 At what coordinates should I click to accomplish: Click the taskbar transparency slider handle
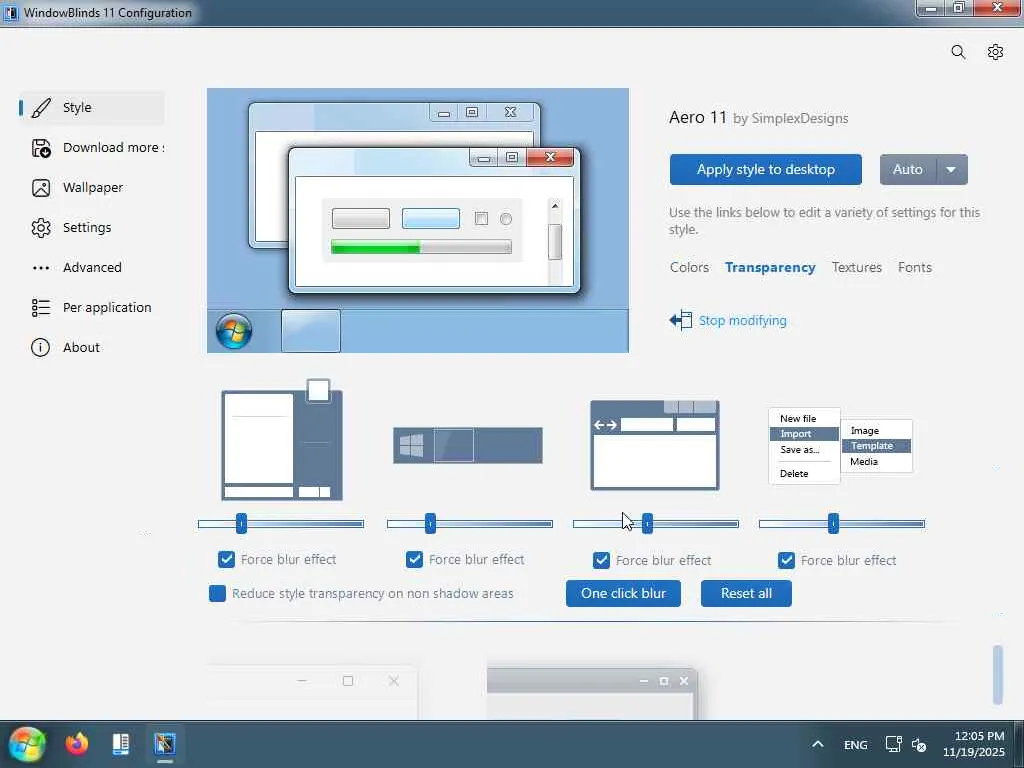430,524
